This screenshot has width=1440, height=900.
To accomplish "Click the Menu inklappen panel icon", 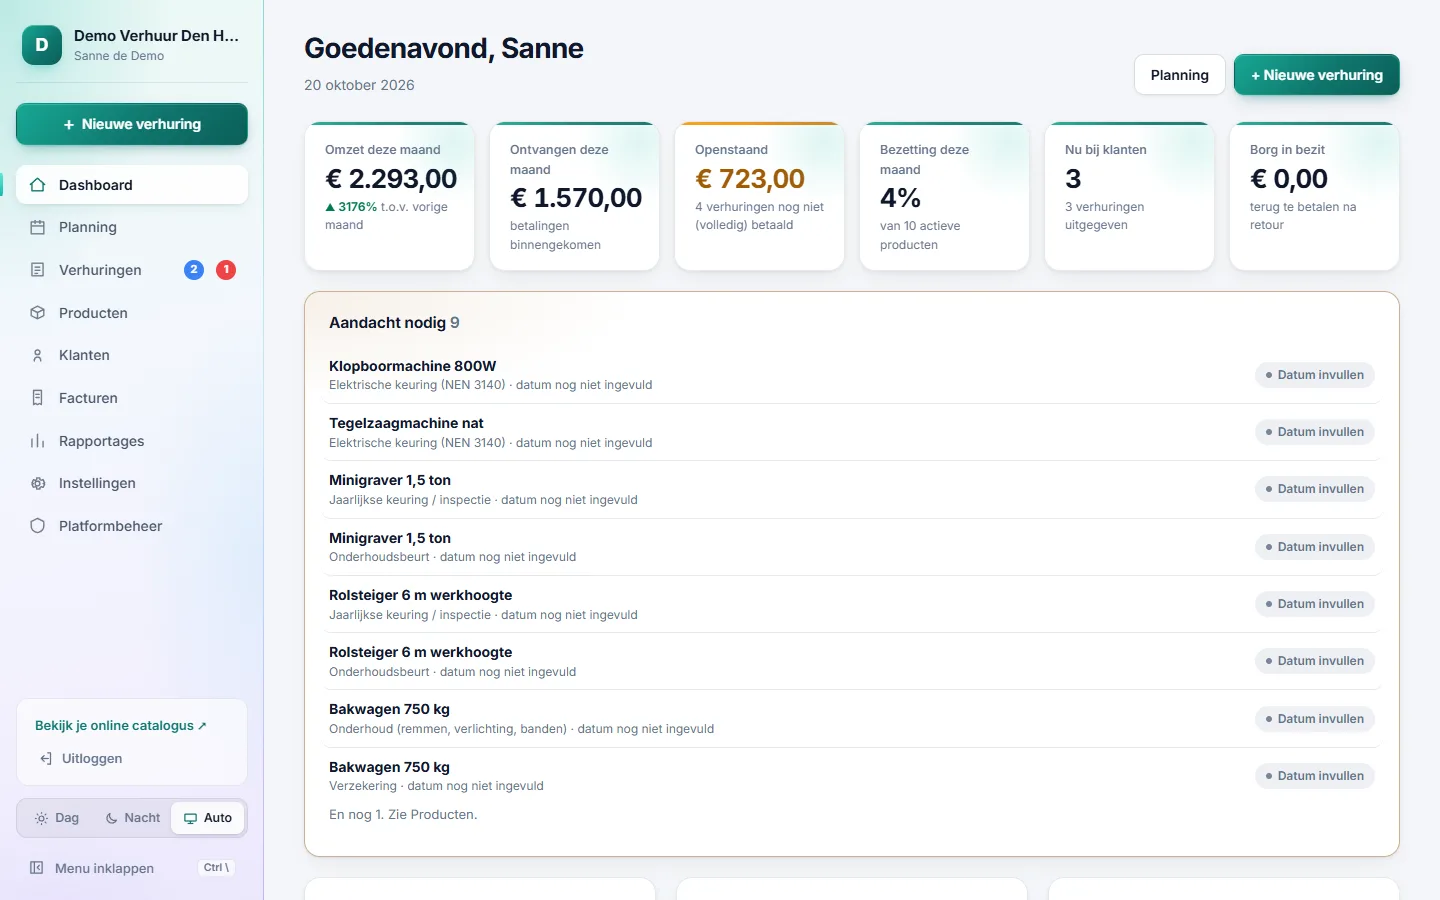I will [37, 868].
